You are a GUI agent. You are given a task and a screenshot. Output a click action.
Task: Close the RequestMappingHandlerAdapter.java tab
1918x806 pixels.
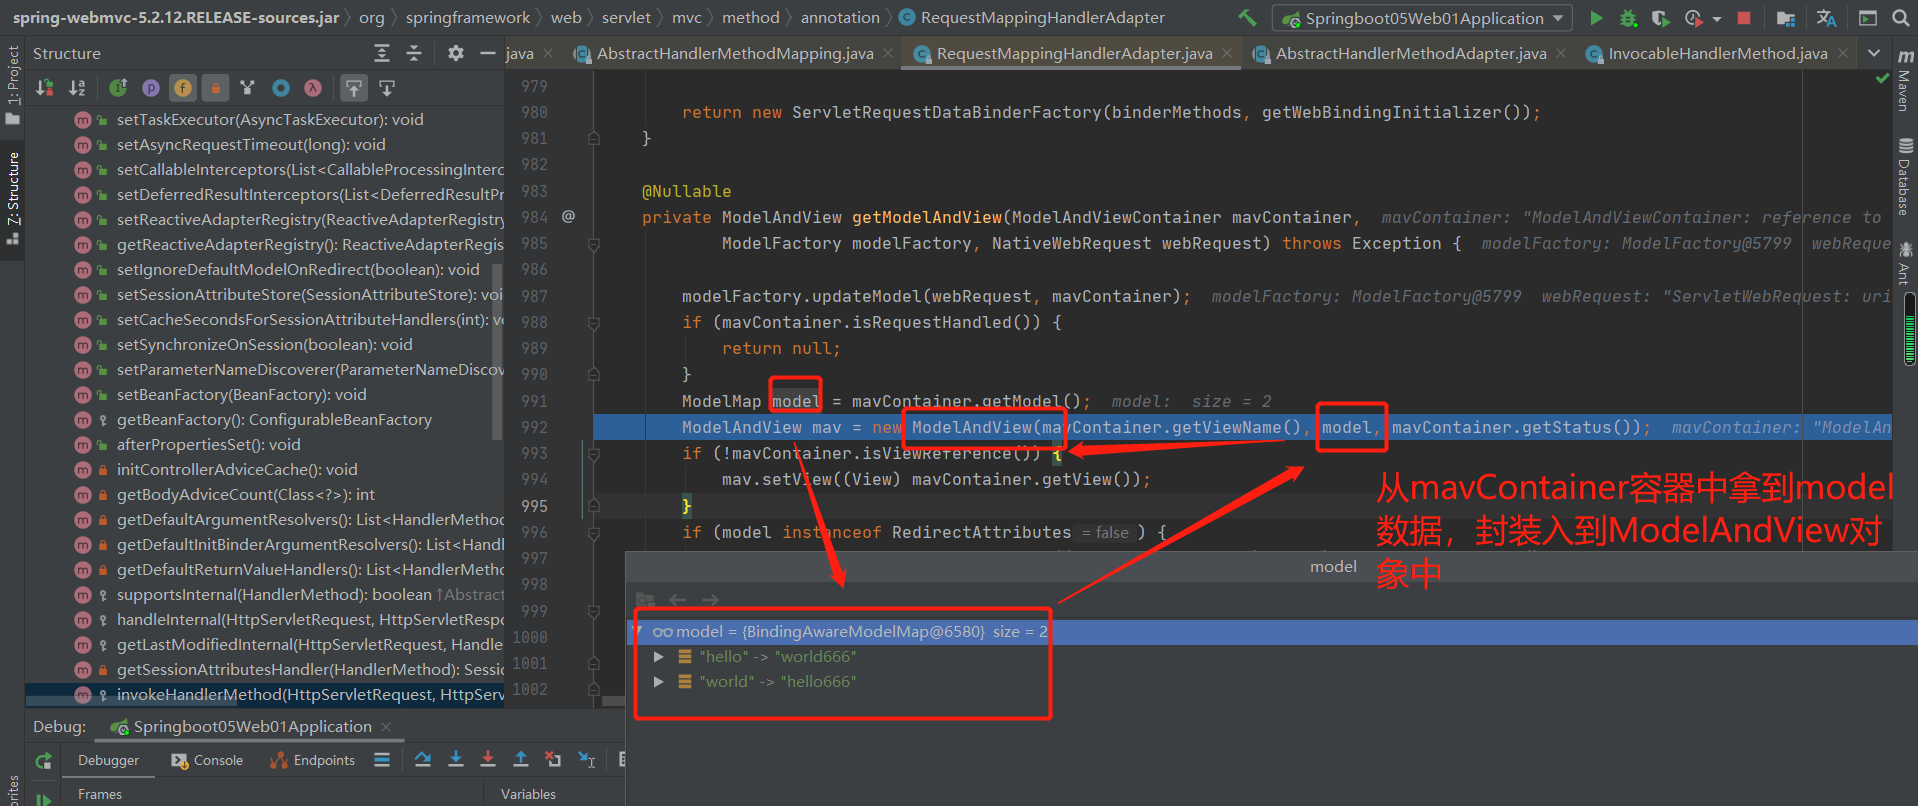1227,53
